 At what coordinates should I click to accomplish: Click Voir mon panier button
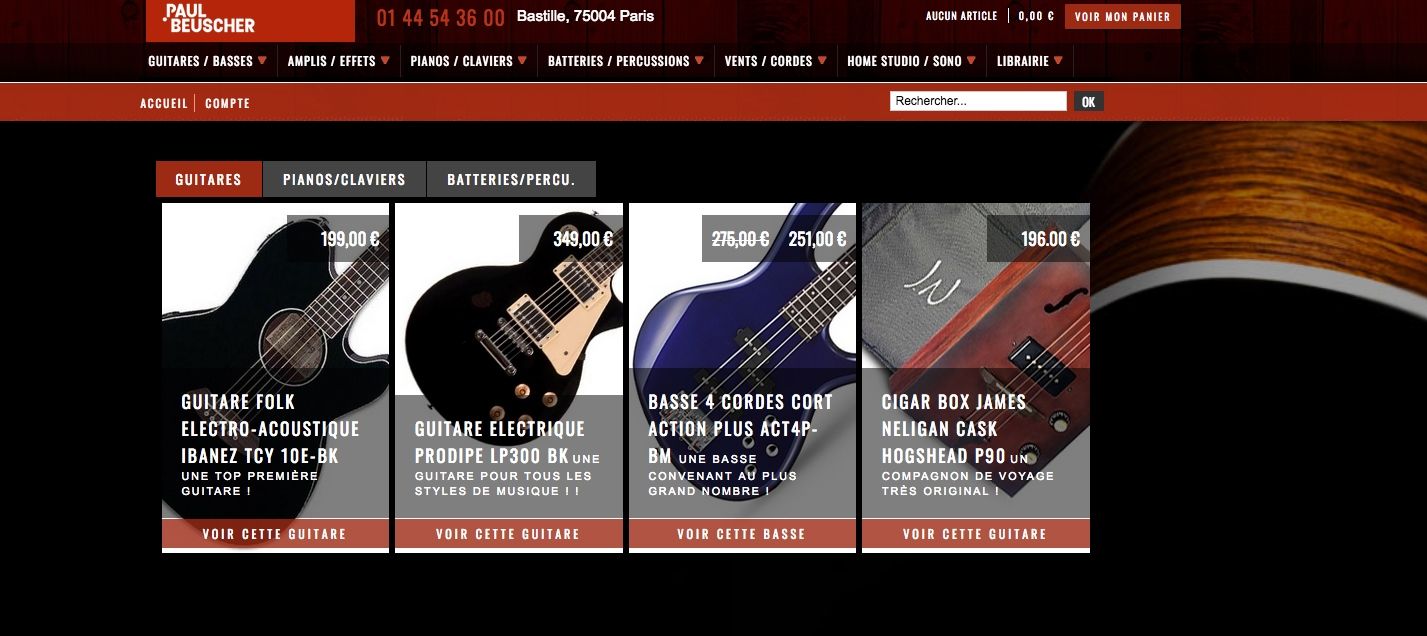point(1122,16)
